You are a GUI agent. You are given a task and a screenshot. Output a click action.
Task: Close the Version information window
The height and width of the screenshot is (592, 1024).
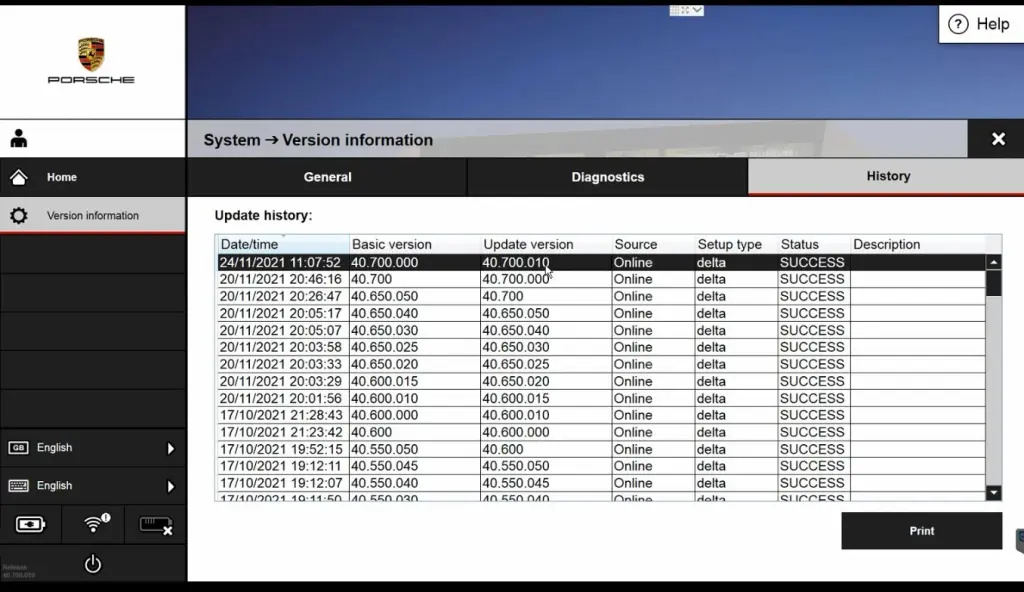[997, 139]
